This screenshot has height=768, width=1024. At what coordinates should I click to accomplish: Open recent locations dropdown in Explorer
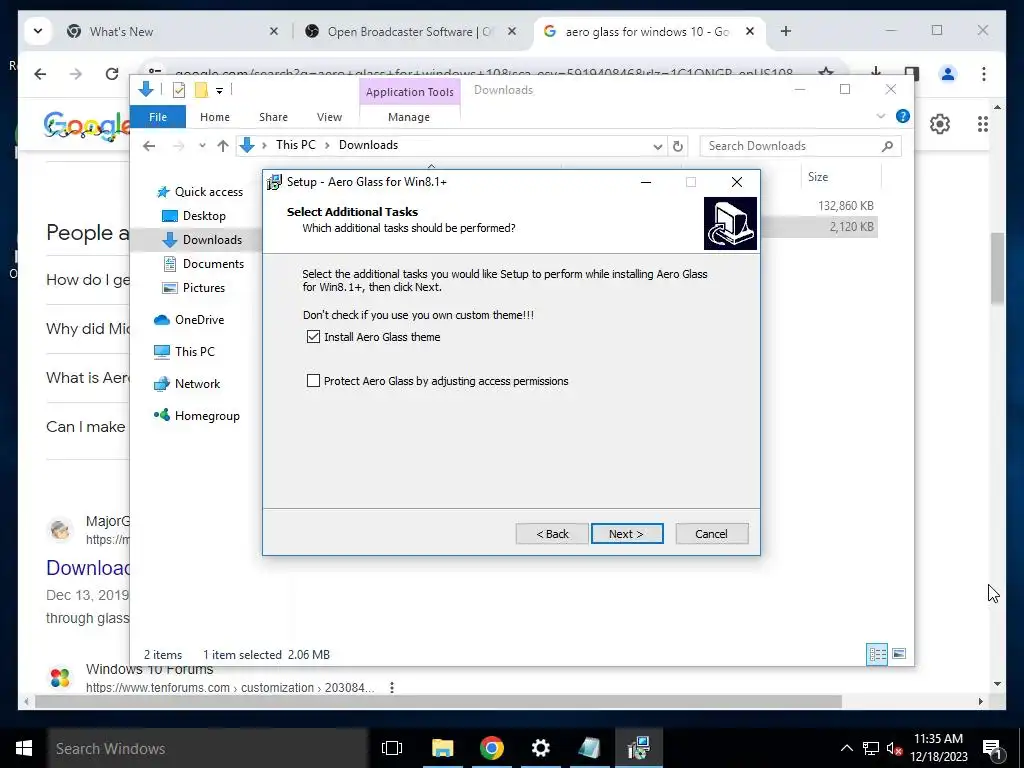click(202, 146)
